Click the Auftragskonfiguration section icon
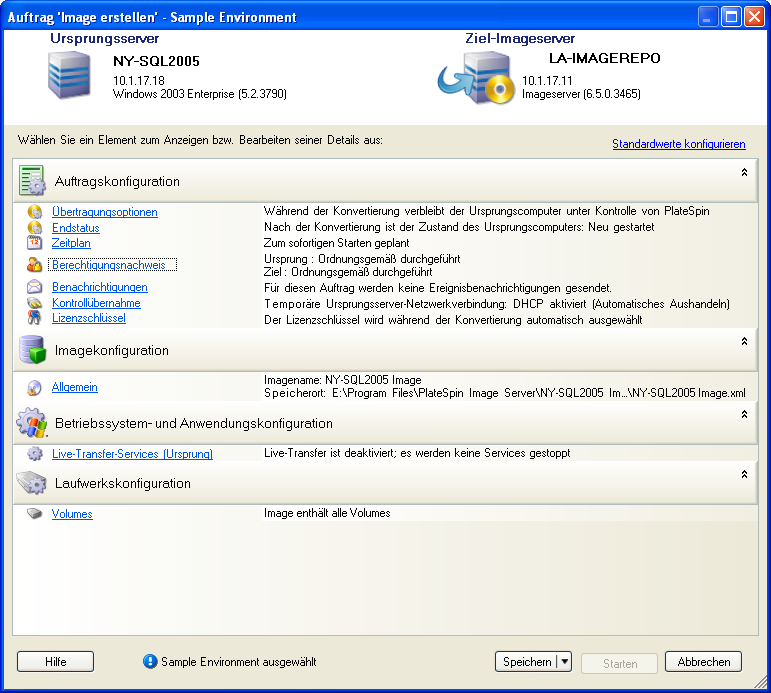771x693 pixels. pyautogui.click(x=32, y=181)
